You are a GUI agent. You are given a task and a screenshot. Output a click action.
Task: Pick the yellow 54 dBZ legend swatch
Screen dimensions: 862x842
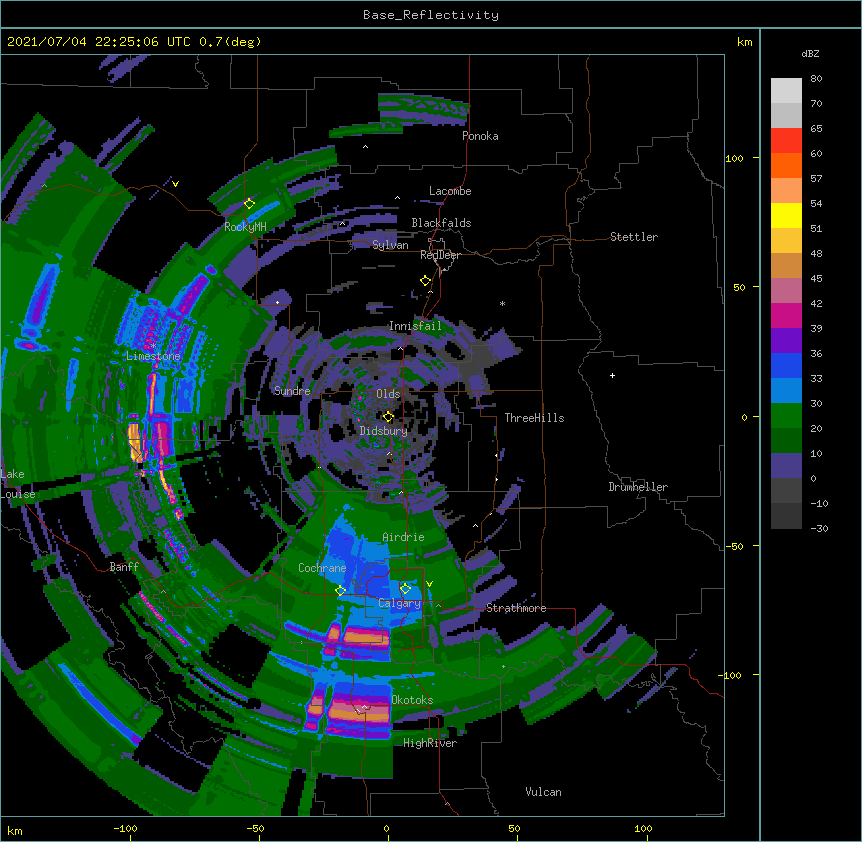pyautogui.click(x=786, y=215)
